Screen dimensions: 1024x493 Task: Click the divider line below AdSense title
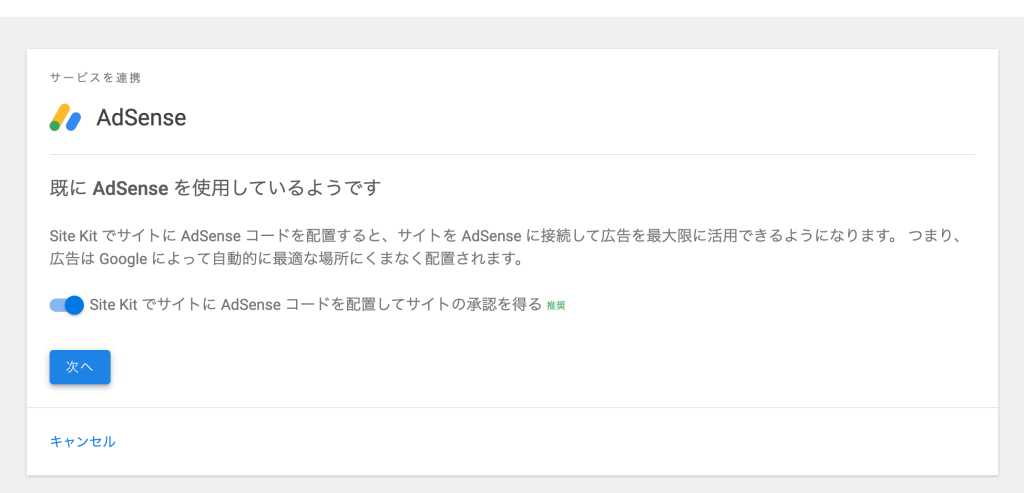click(512, 154)
